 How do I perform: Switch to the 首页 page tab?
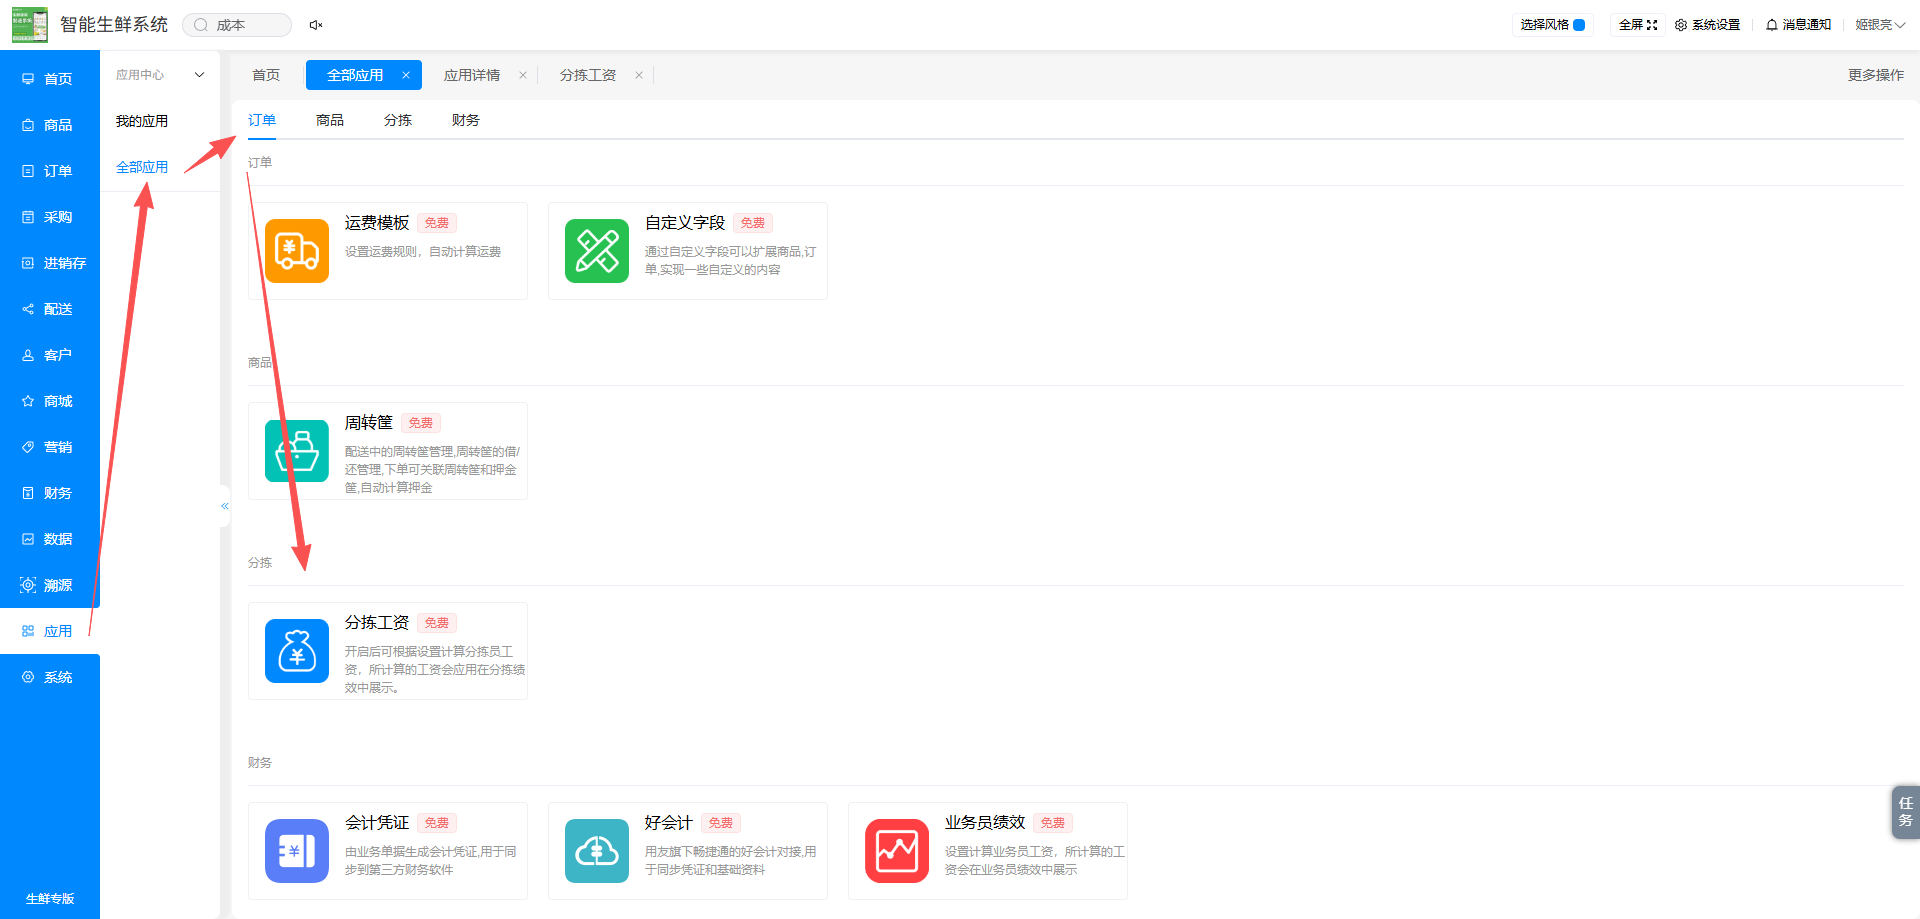[x=266, y=75]
